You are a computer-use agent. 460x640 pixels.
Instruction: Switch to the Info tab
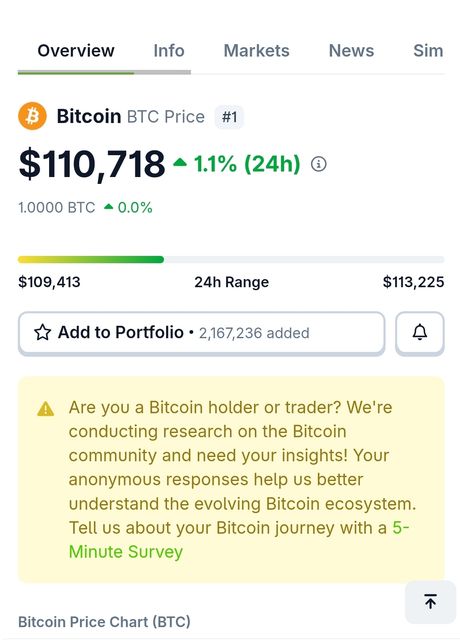click(169, 51)
